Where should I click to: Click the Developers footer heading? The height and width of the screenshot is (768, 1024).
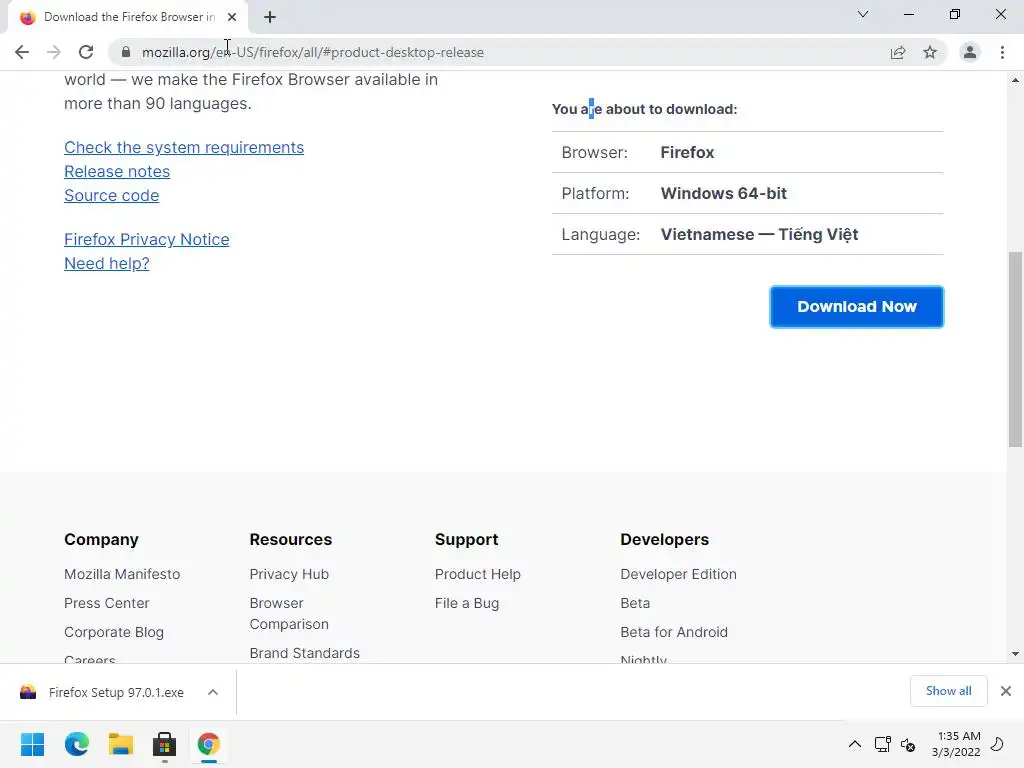[x=665, y=539]
